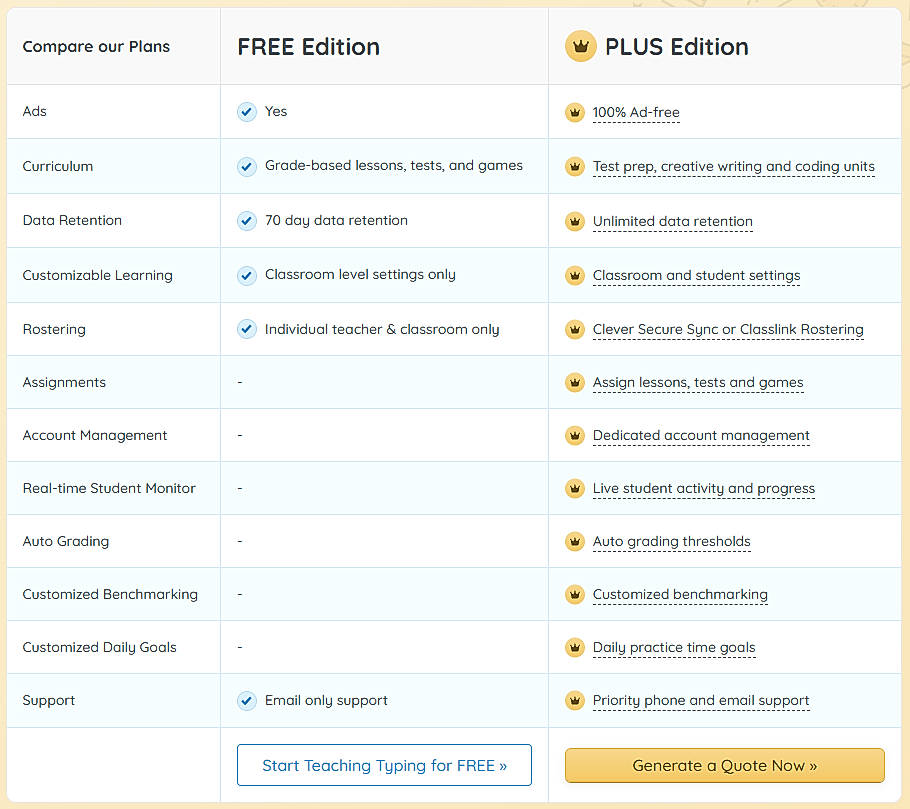Click the crown icon beside Live student activity
910x809 pixels.
[x=575, y=488]
